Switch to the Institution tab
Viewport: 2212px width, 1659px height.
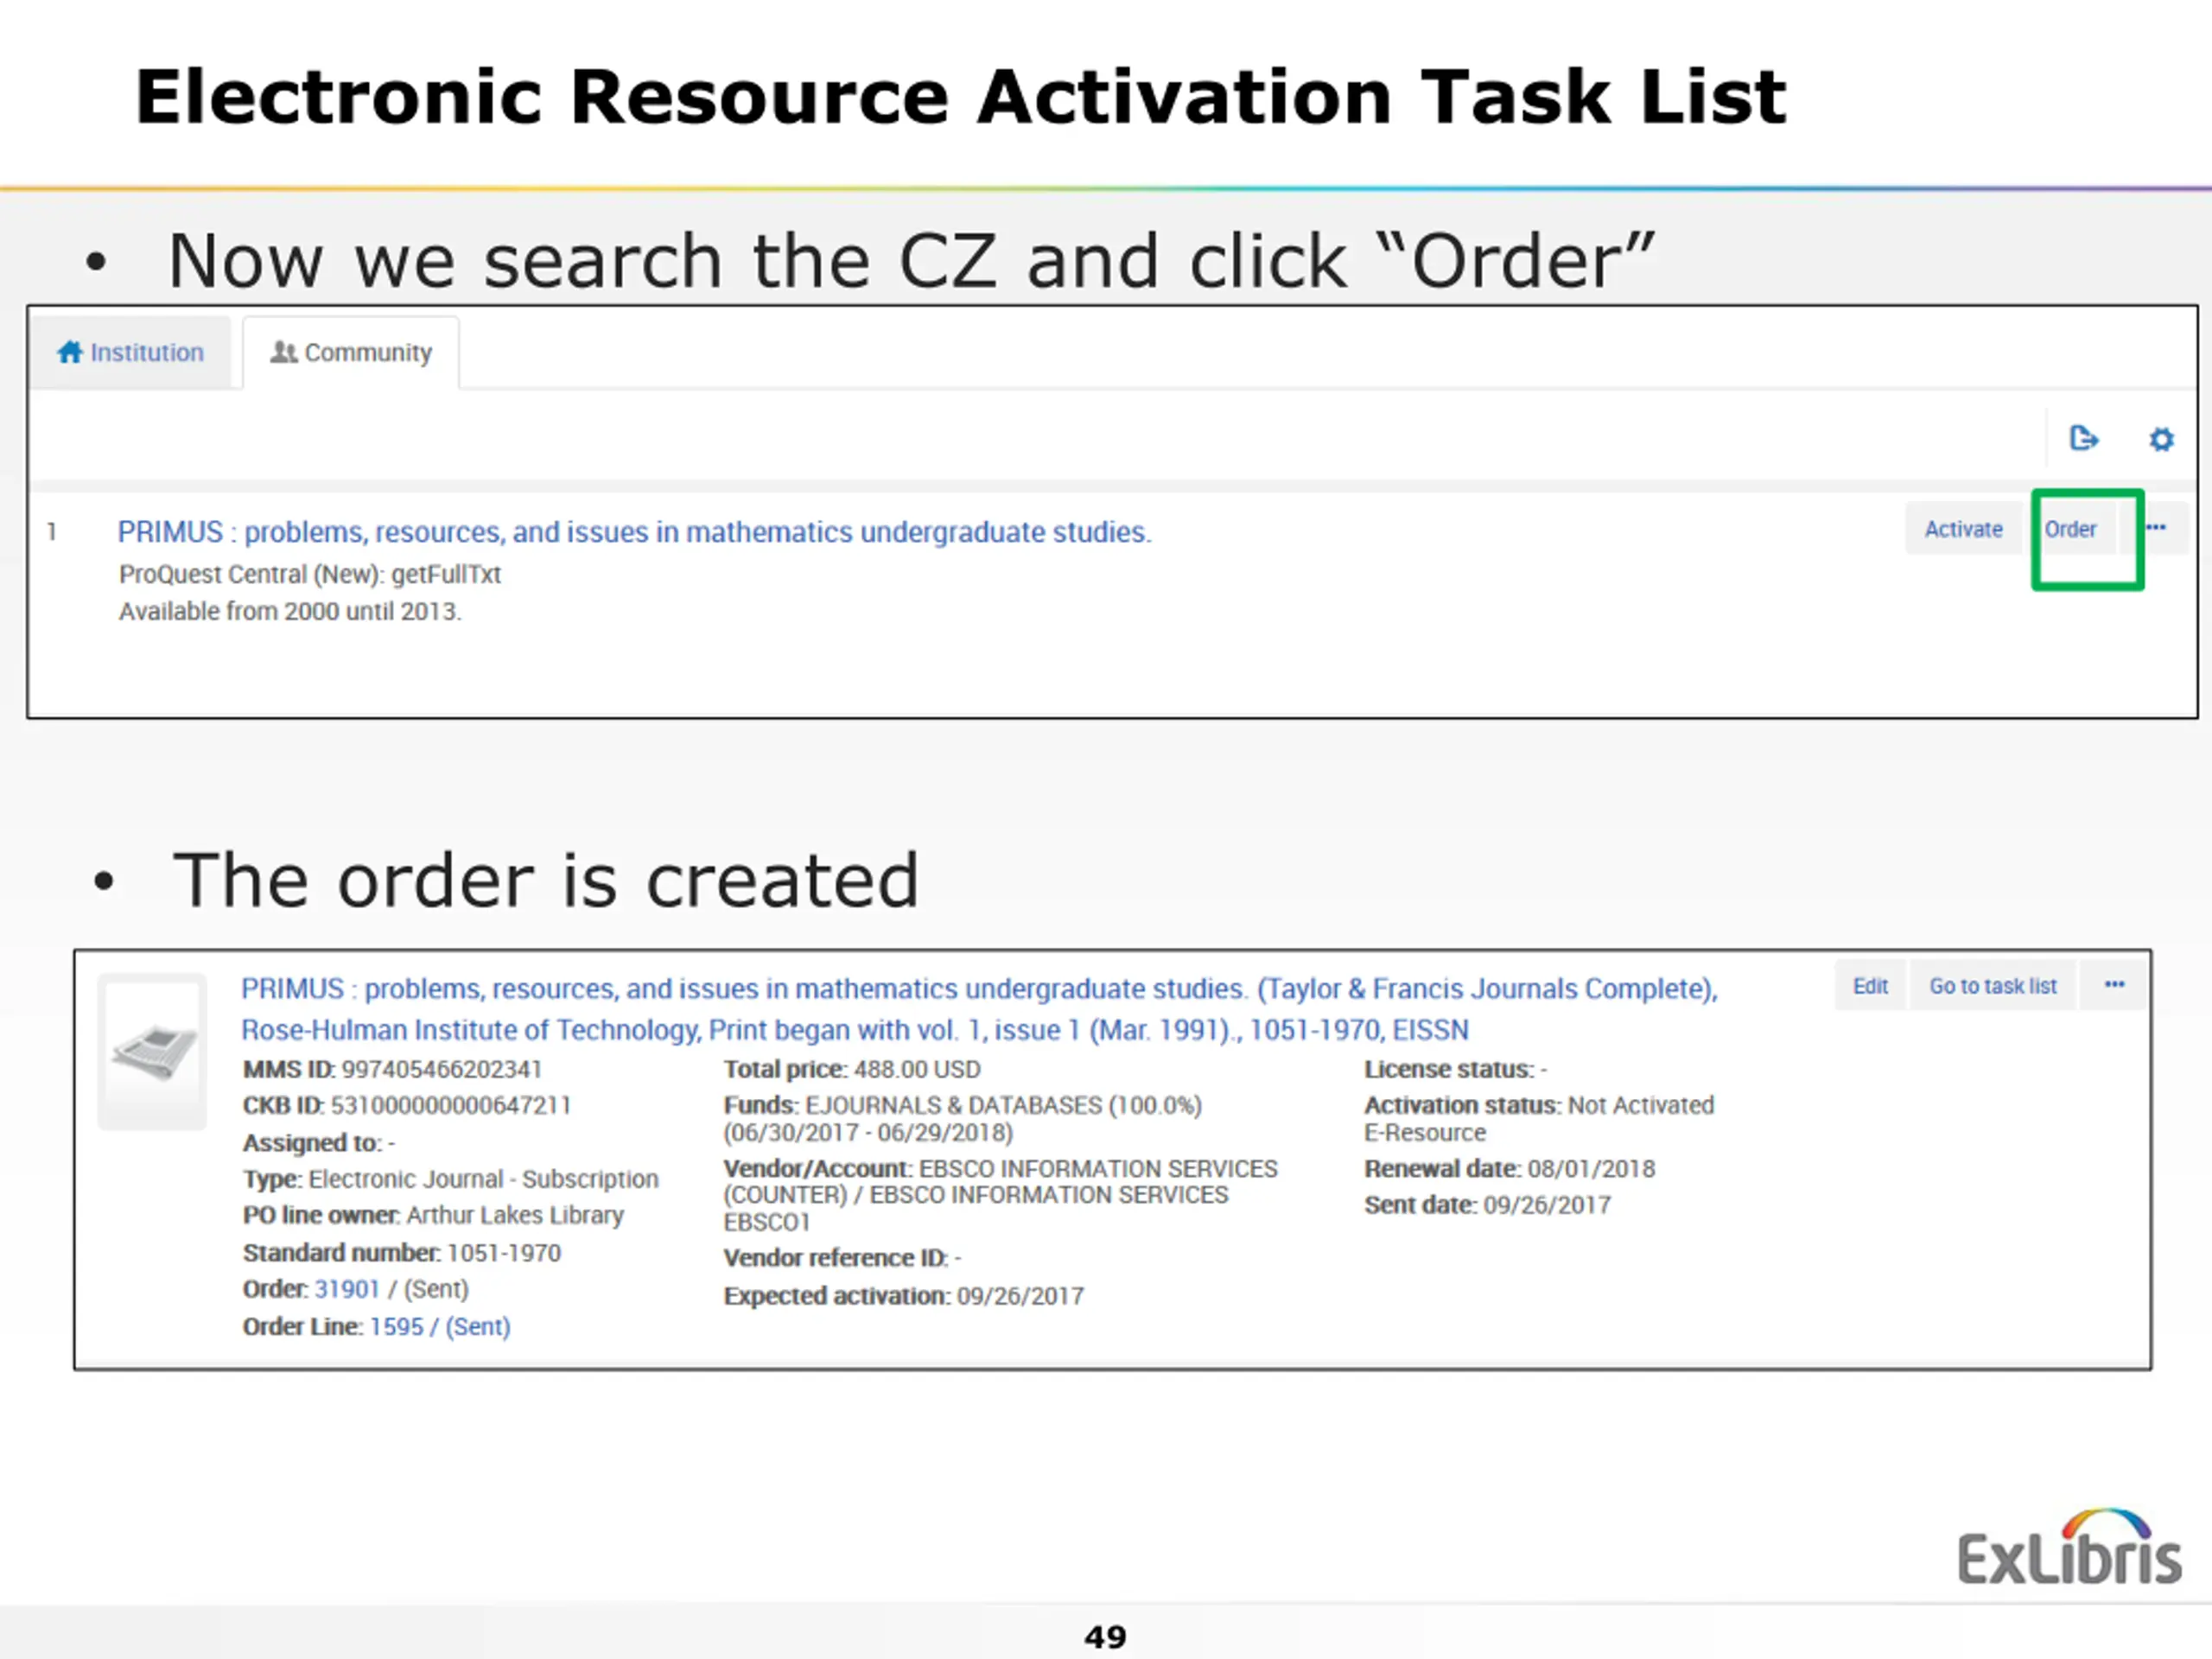(131, 352)
